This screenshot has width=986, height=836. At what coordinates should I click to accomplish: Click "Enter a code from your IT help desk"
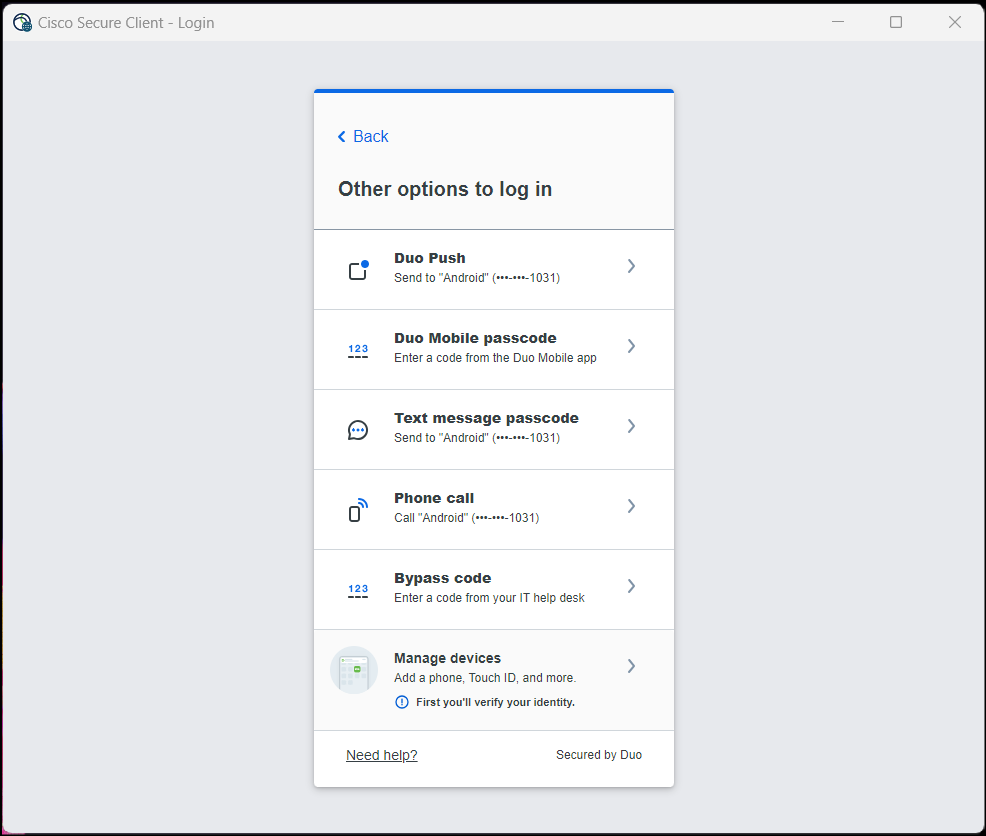click(x=489, y=598)
